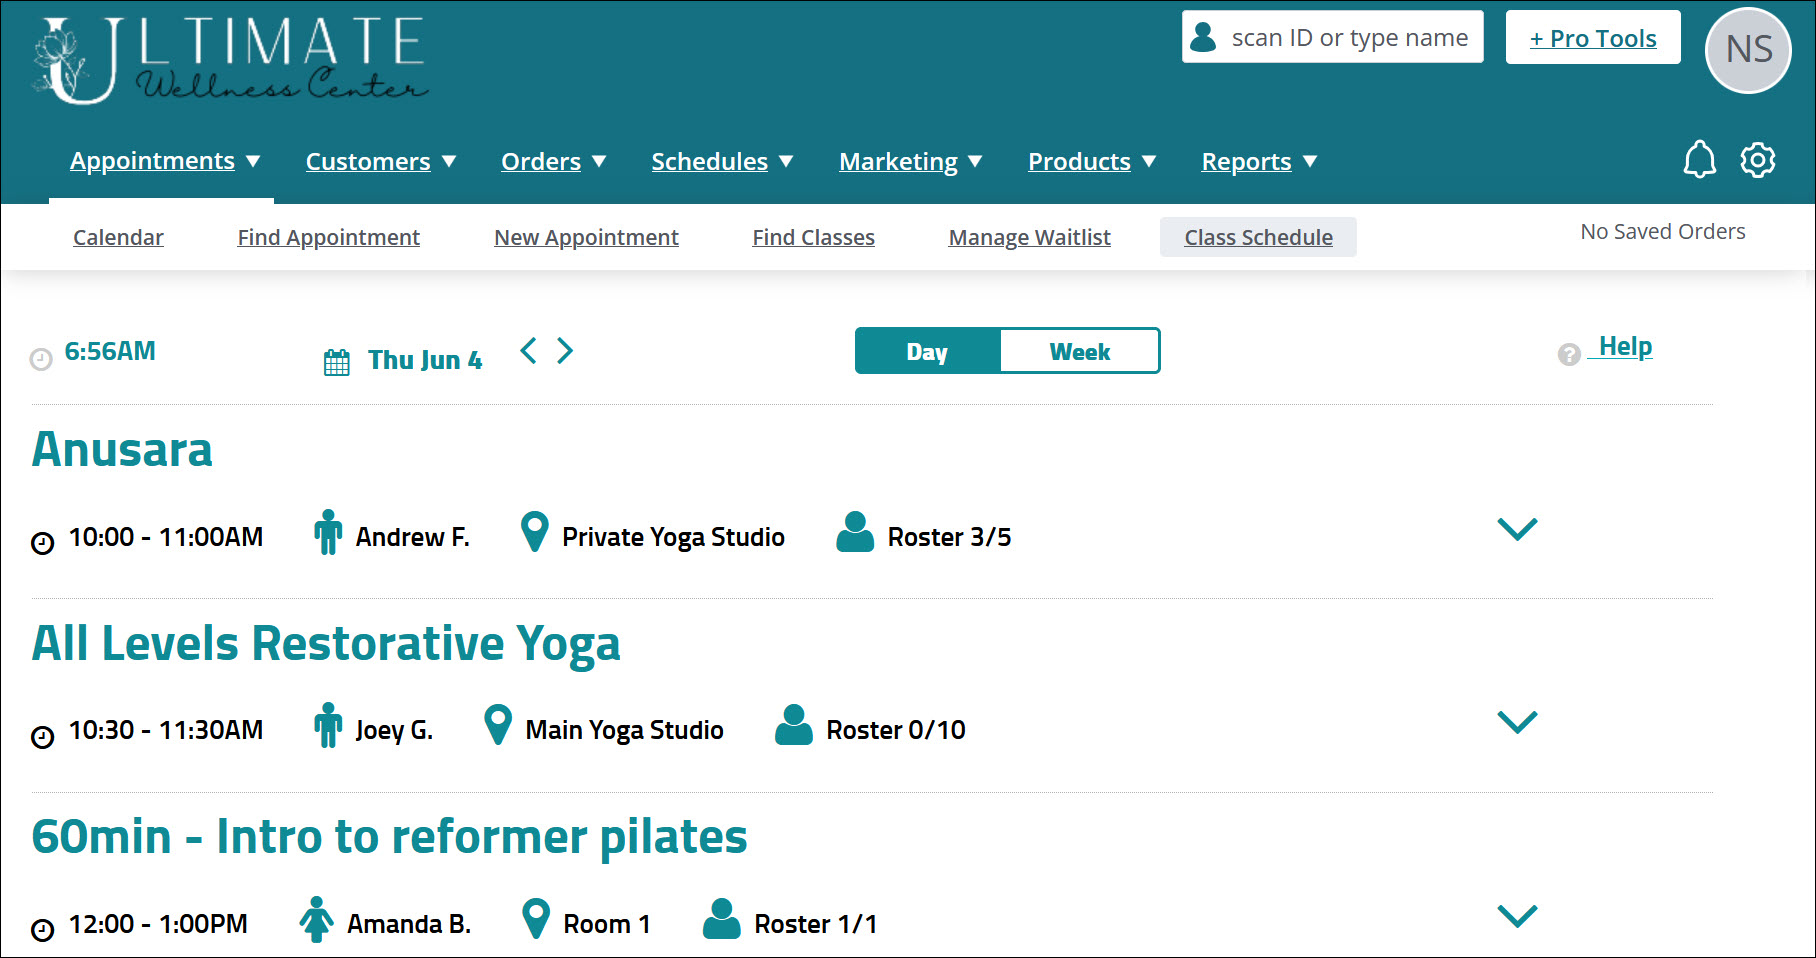This screenshot has height=958, width=1816.
Task: Click the Ultimate Wellness Center logo
Action: [231, 60]
